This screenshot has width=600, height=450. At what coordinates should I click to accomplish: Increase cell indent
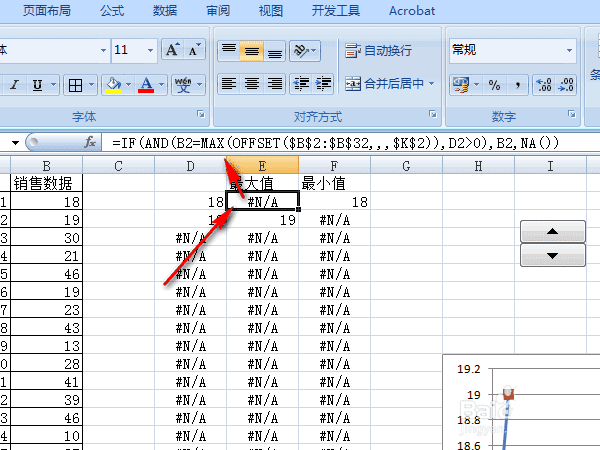pyautogui.click(x=323, y=84)
